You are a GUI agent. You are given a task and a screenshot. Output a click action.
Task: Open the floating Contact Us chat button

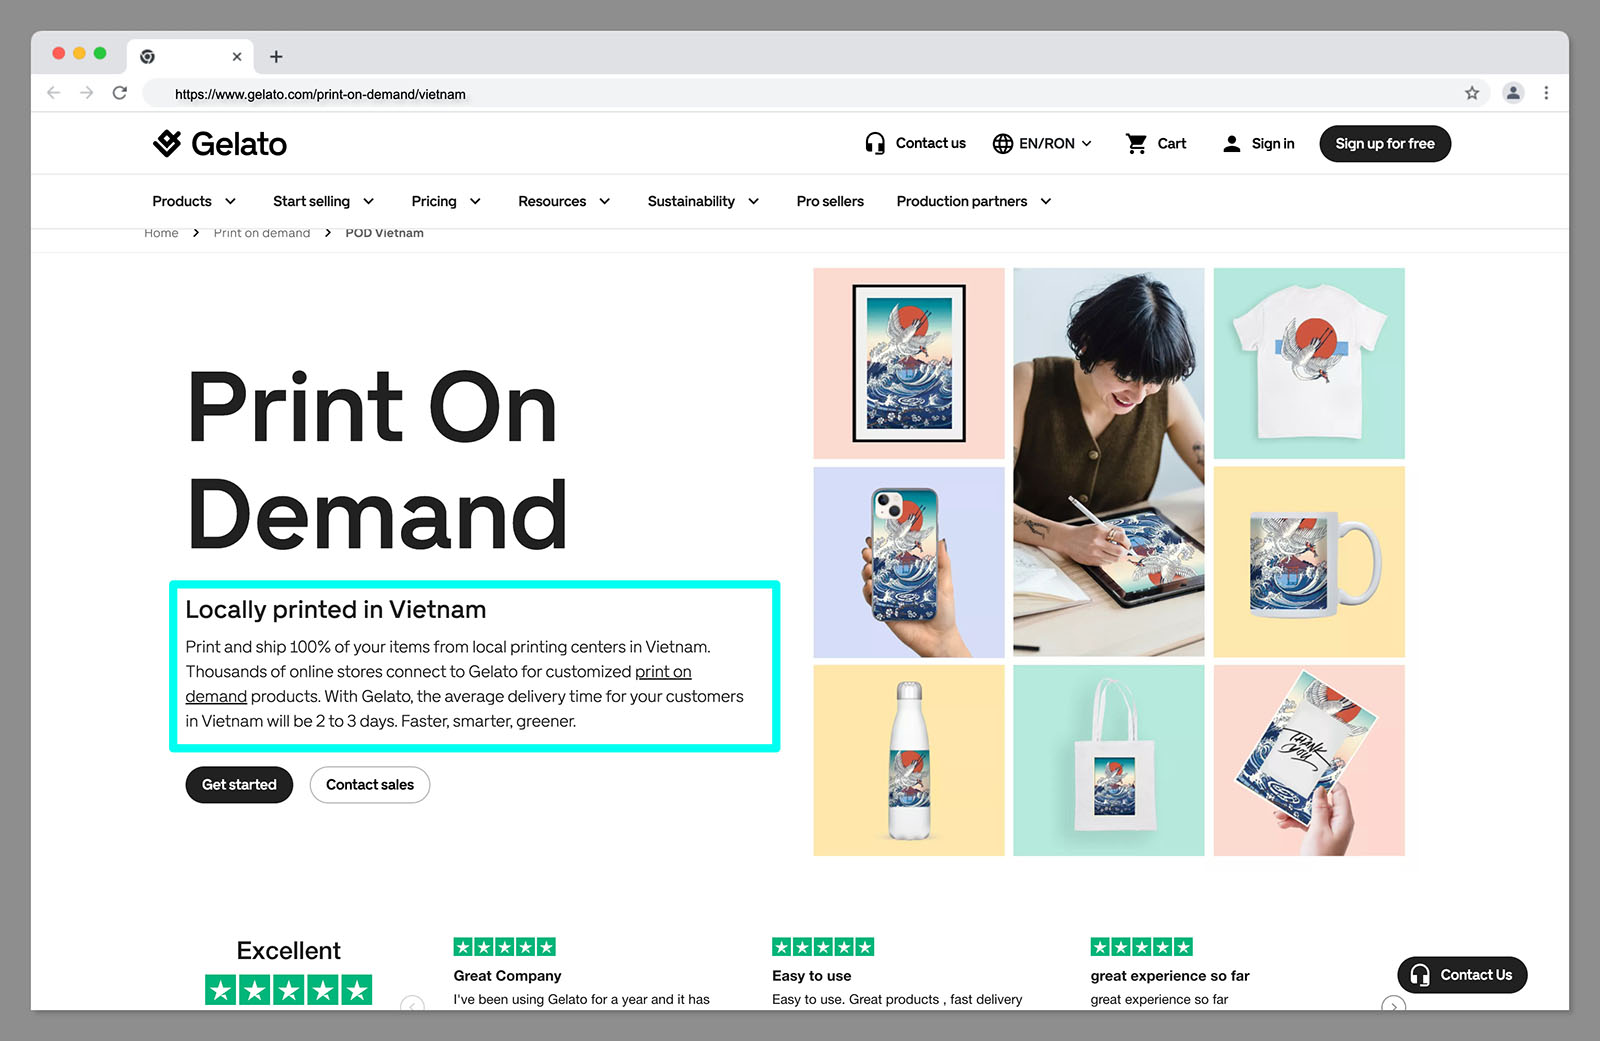point(1461,974)
